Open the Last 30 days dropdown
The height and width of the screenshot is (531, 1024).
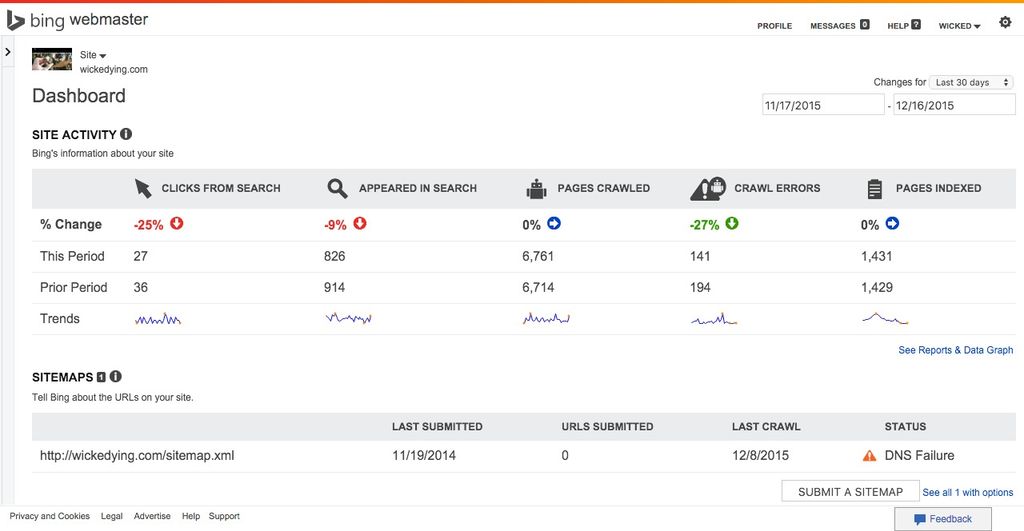tap(971, 82)
